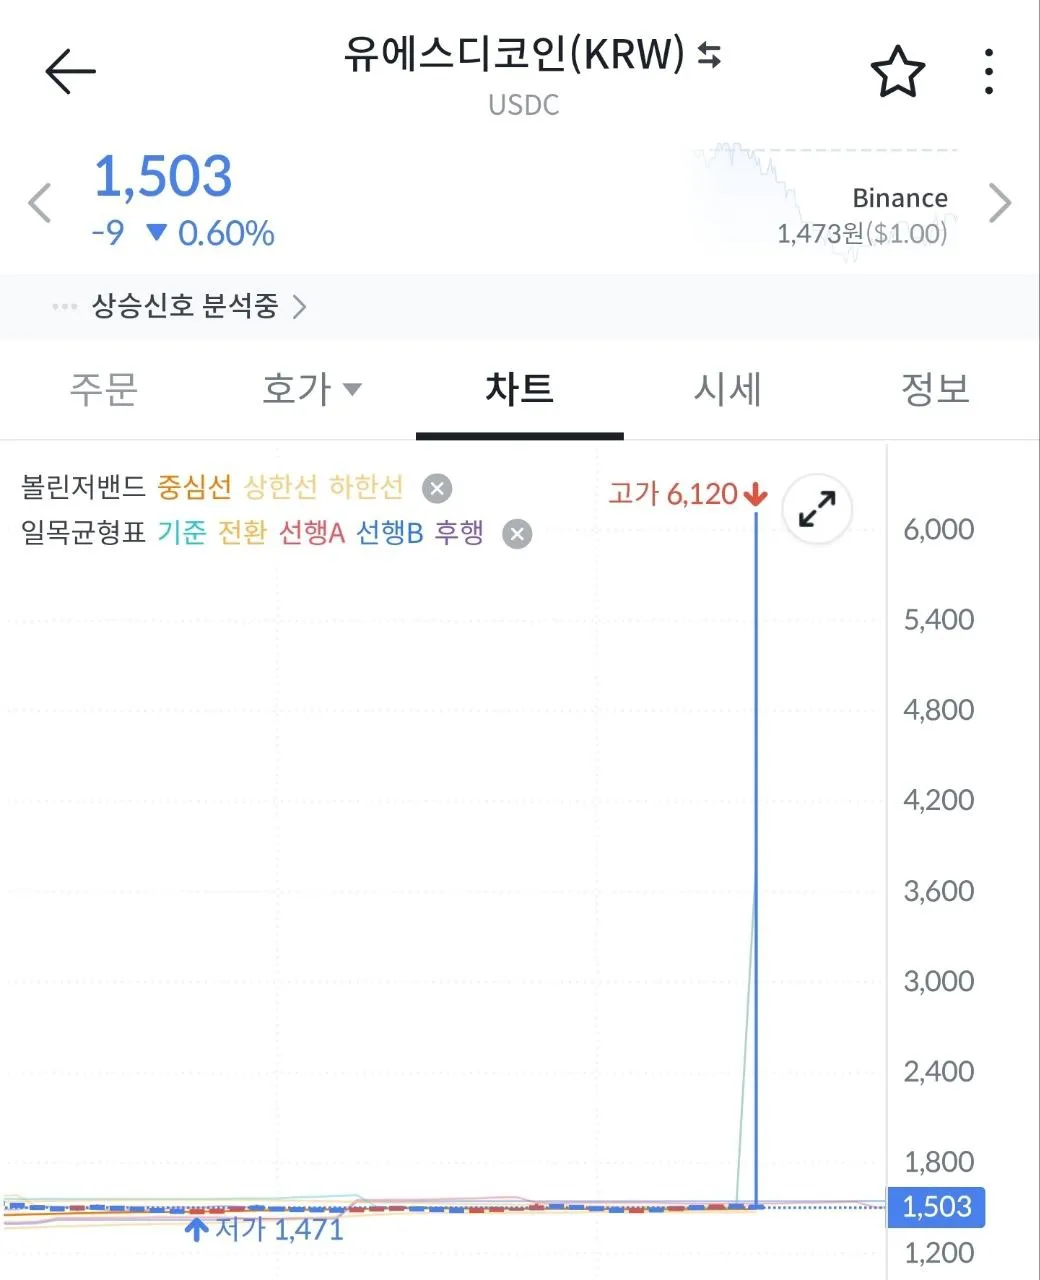Star the USDC coin as a favorite
Image resolution: width=1040 pixels, height=1280 pixels.
click(897, 70)
